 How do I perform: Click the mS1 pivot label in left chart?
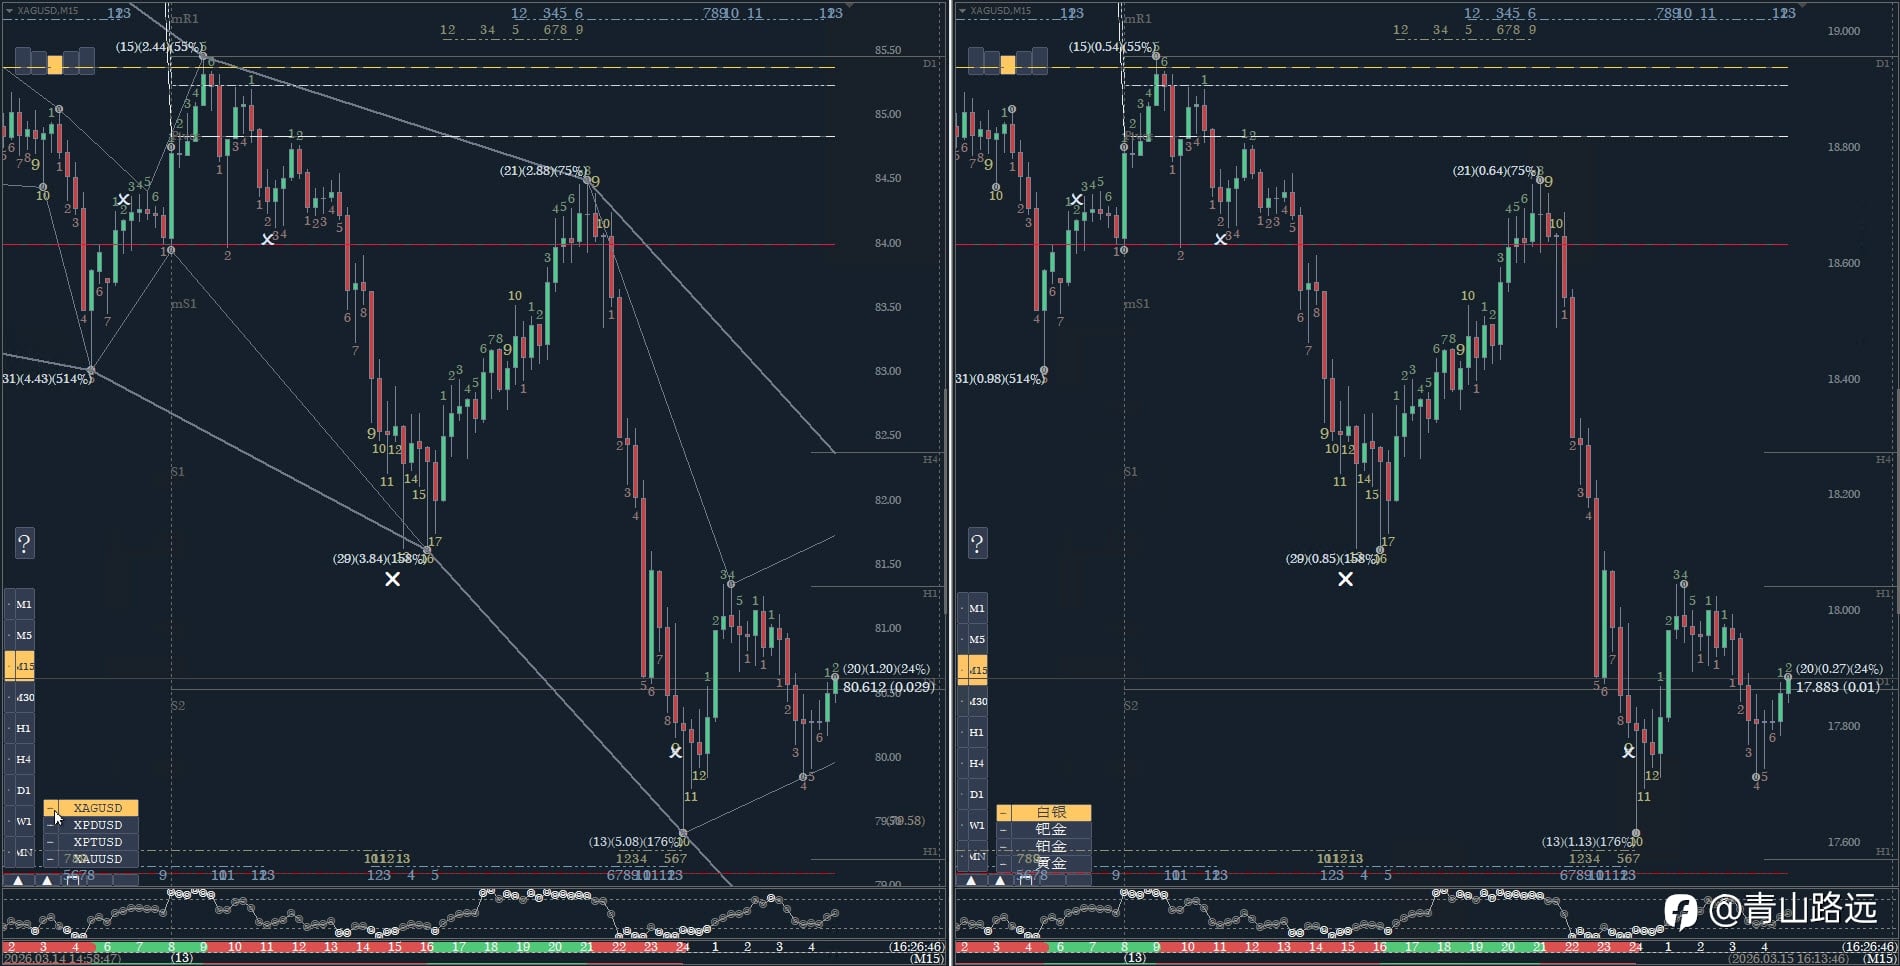pyautogui.click(x=184, y=304)
